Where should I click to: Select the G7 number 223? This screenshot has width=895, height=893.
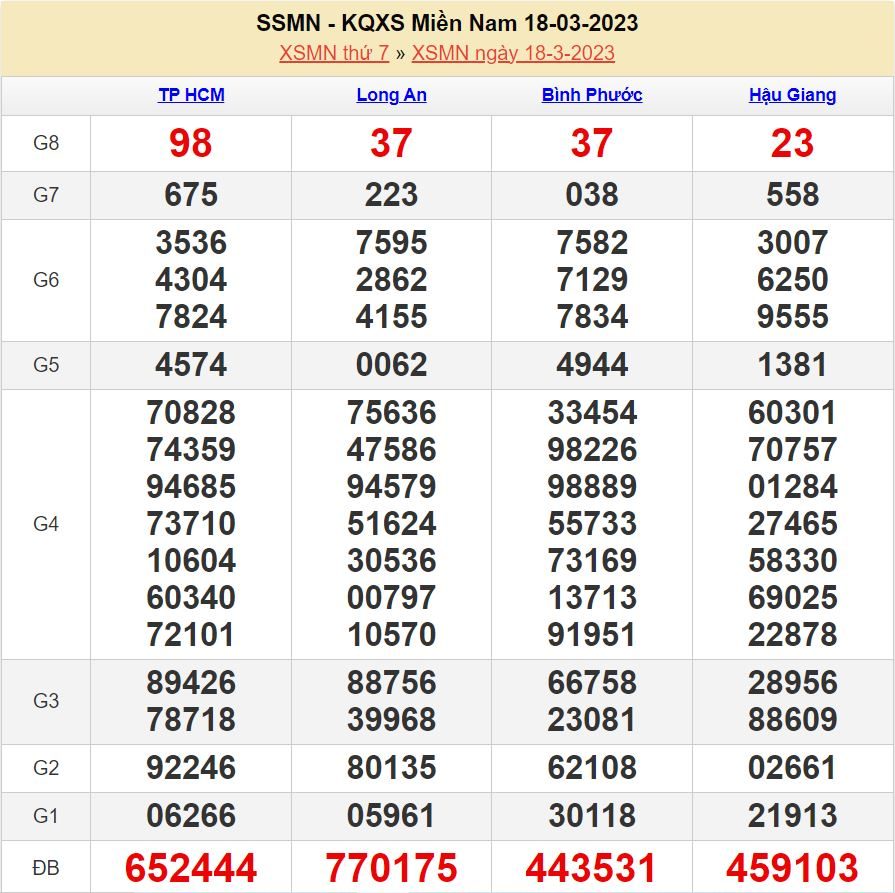point(392,195)
